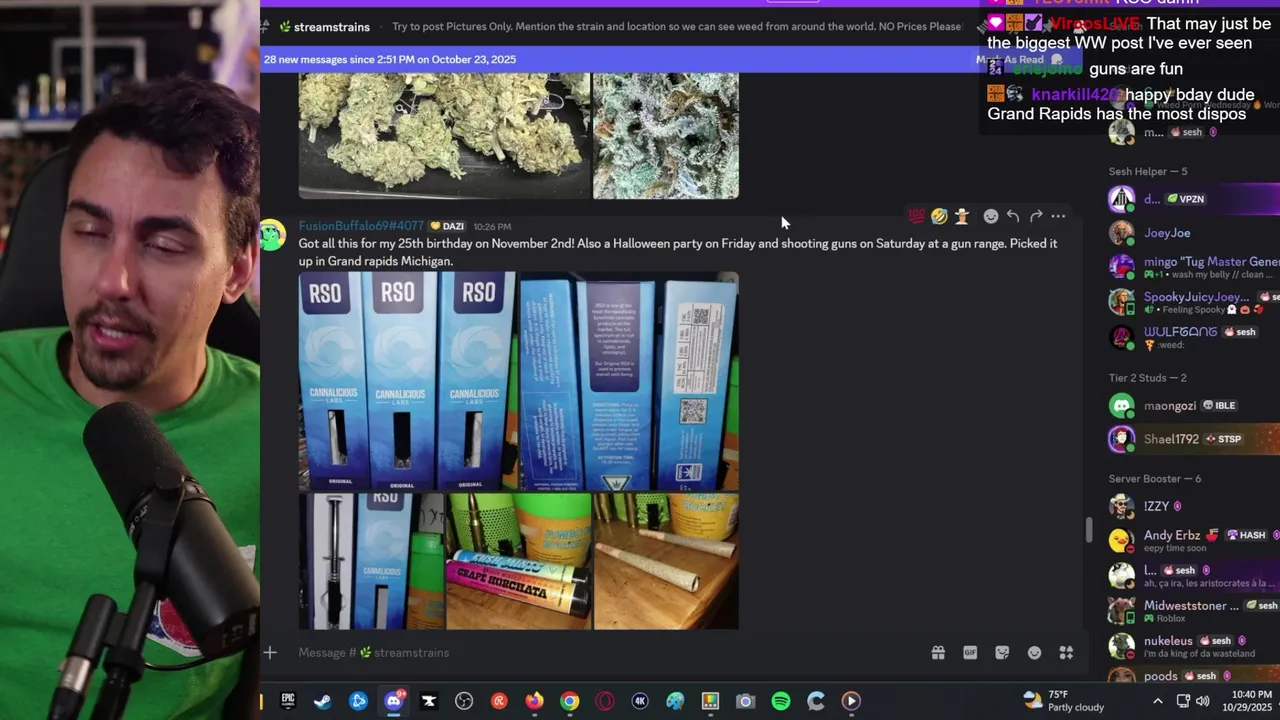Screen dimensions: 1280x720
Task: Select member nukeleus in member list
Action: (x=1192, y=646)
